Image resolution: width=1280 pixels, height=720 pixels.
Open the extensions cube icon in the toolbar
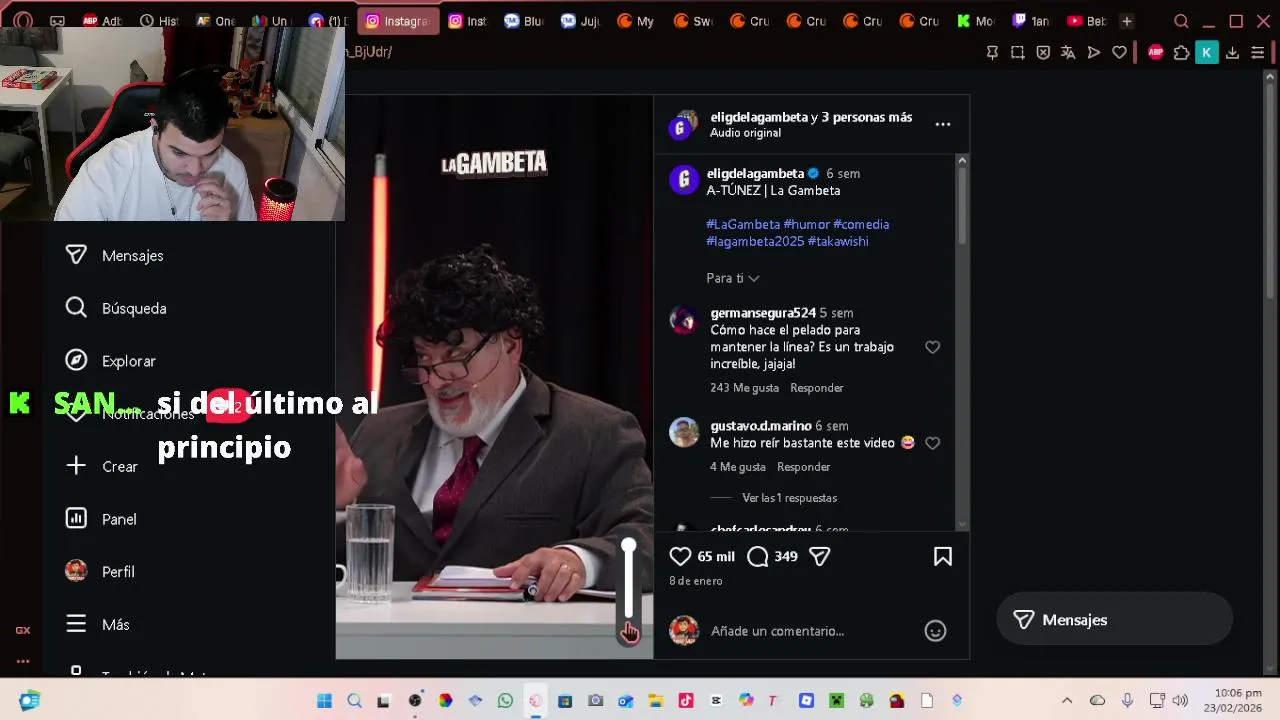click(1181, 52)
